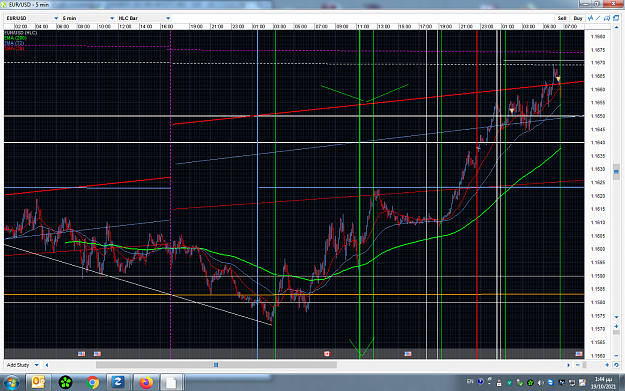Open the Add Study dropdown arrow
Screen dimensions: 625x391
(36, 365)
